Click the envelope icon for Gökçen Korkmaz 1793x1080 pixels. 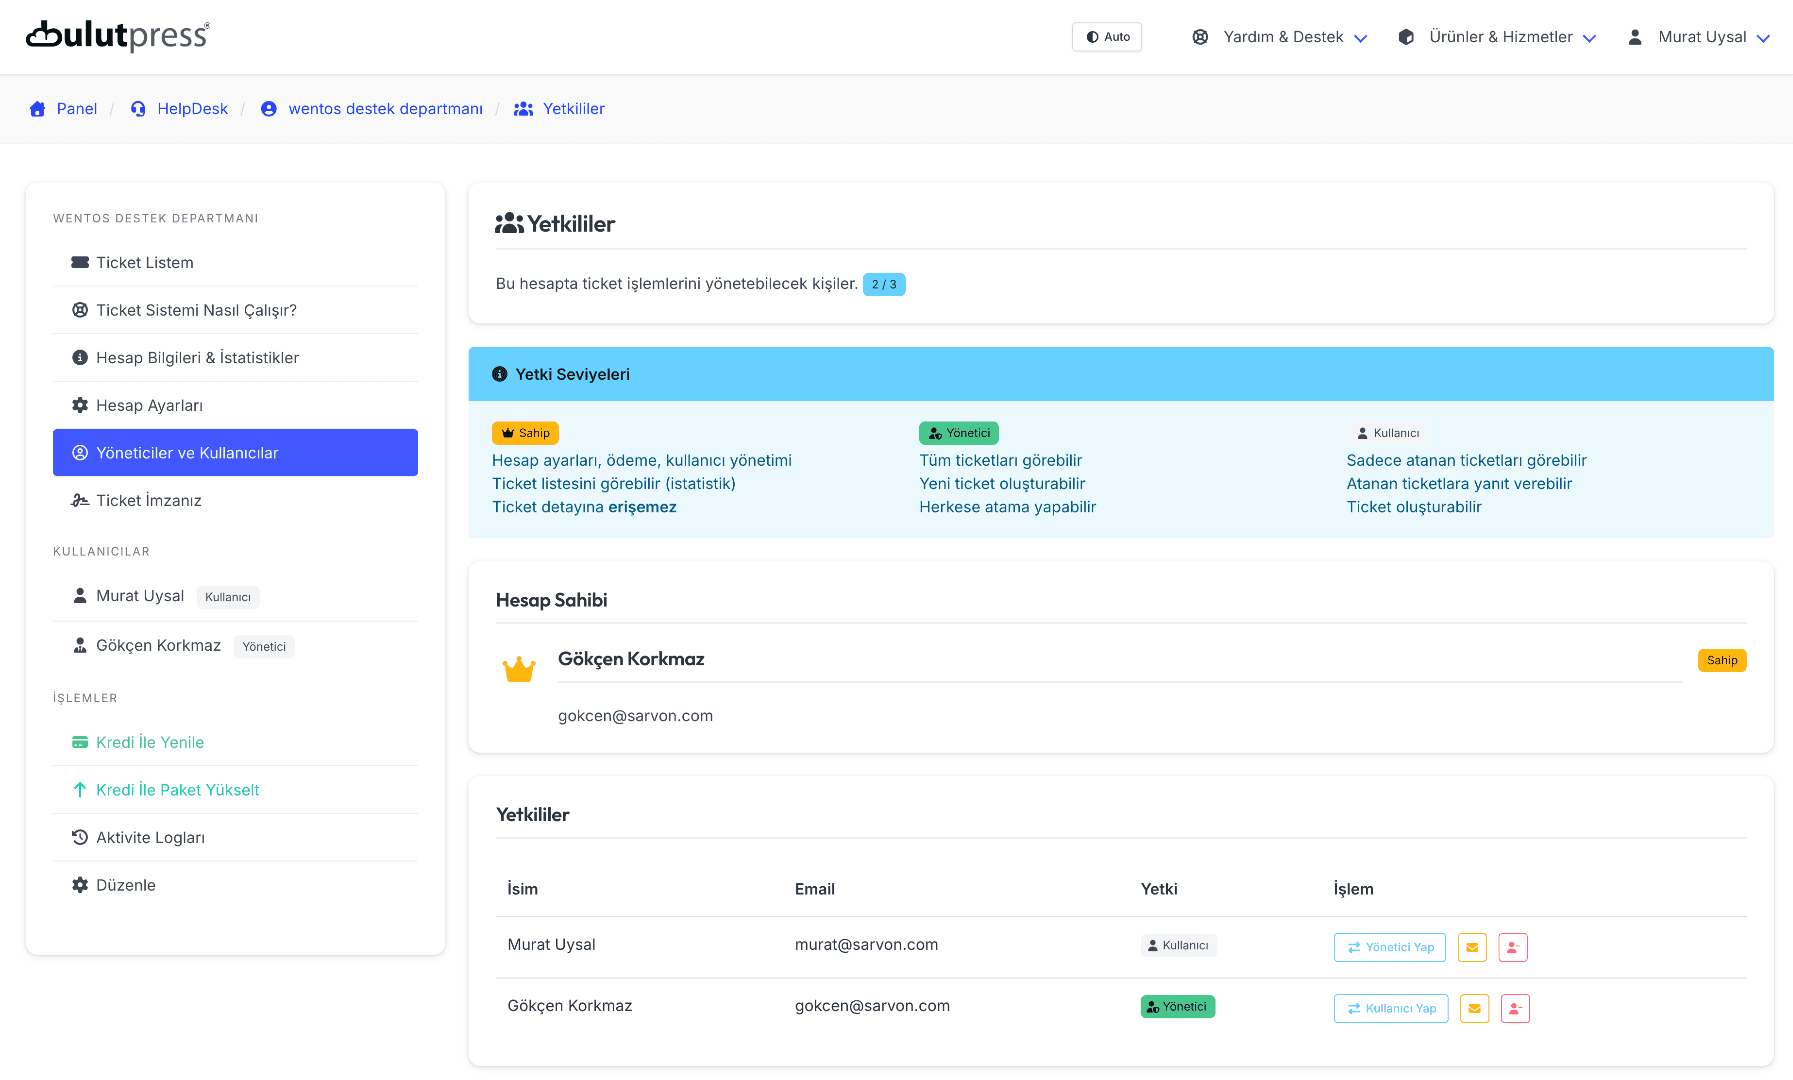click(x=1474, y=1008)
